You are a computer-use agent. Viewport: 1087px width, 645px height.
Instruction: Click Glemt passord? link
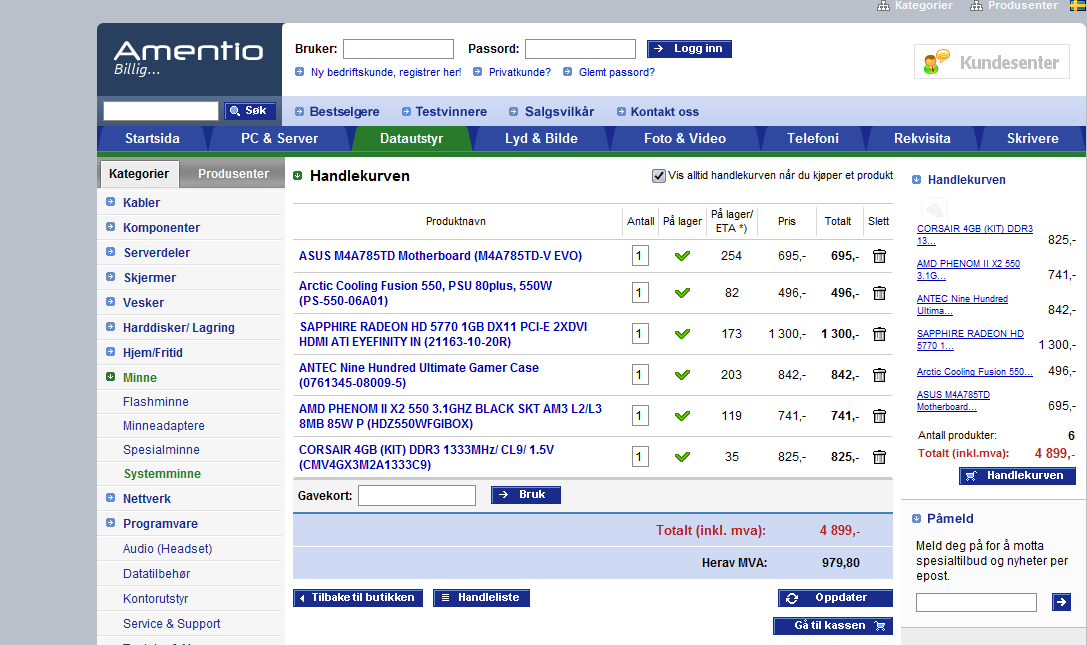pyautogui.click(x=616, y=72)
